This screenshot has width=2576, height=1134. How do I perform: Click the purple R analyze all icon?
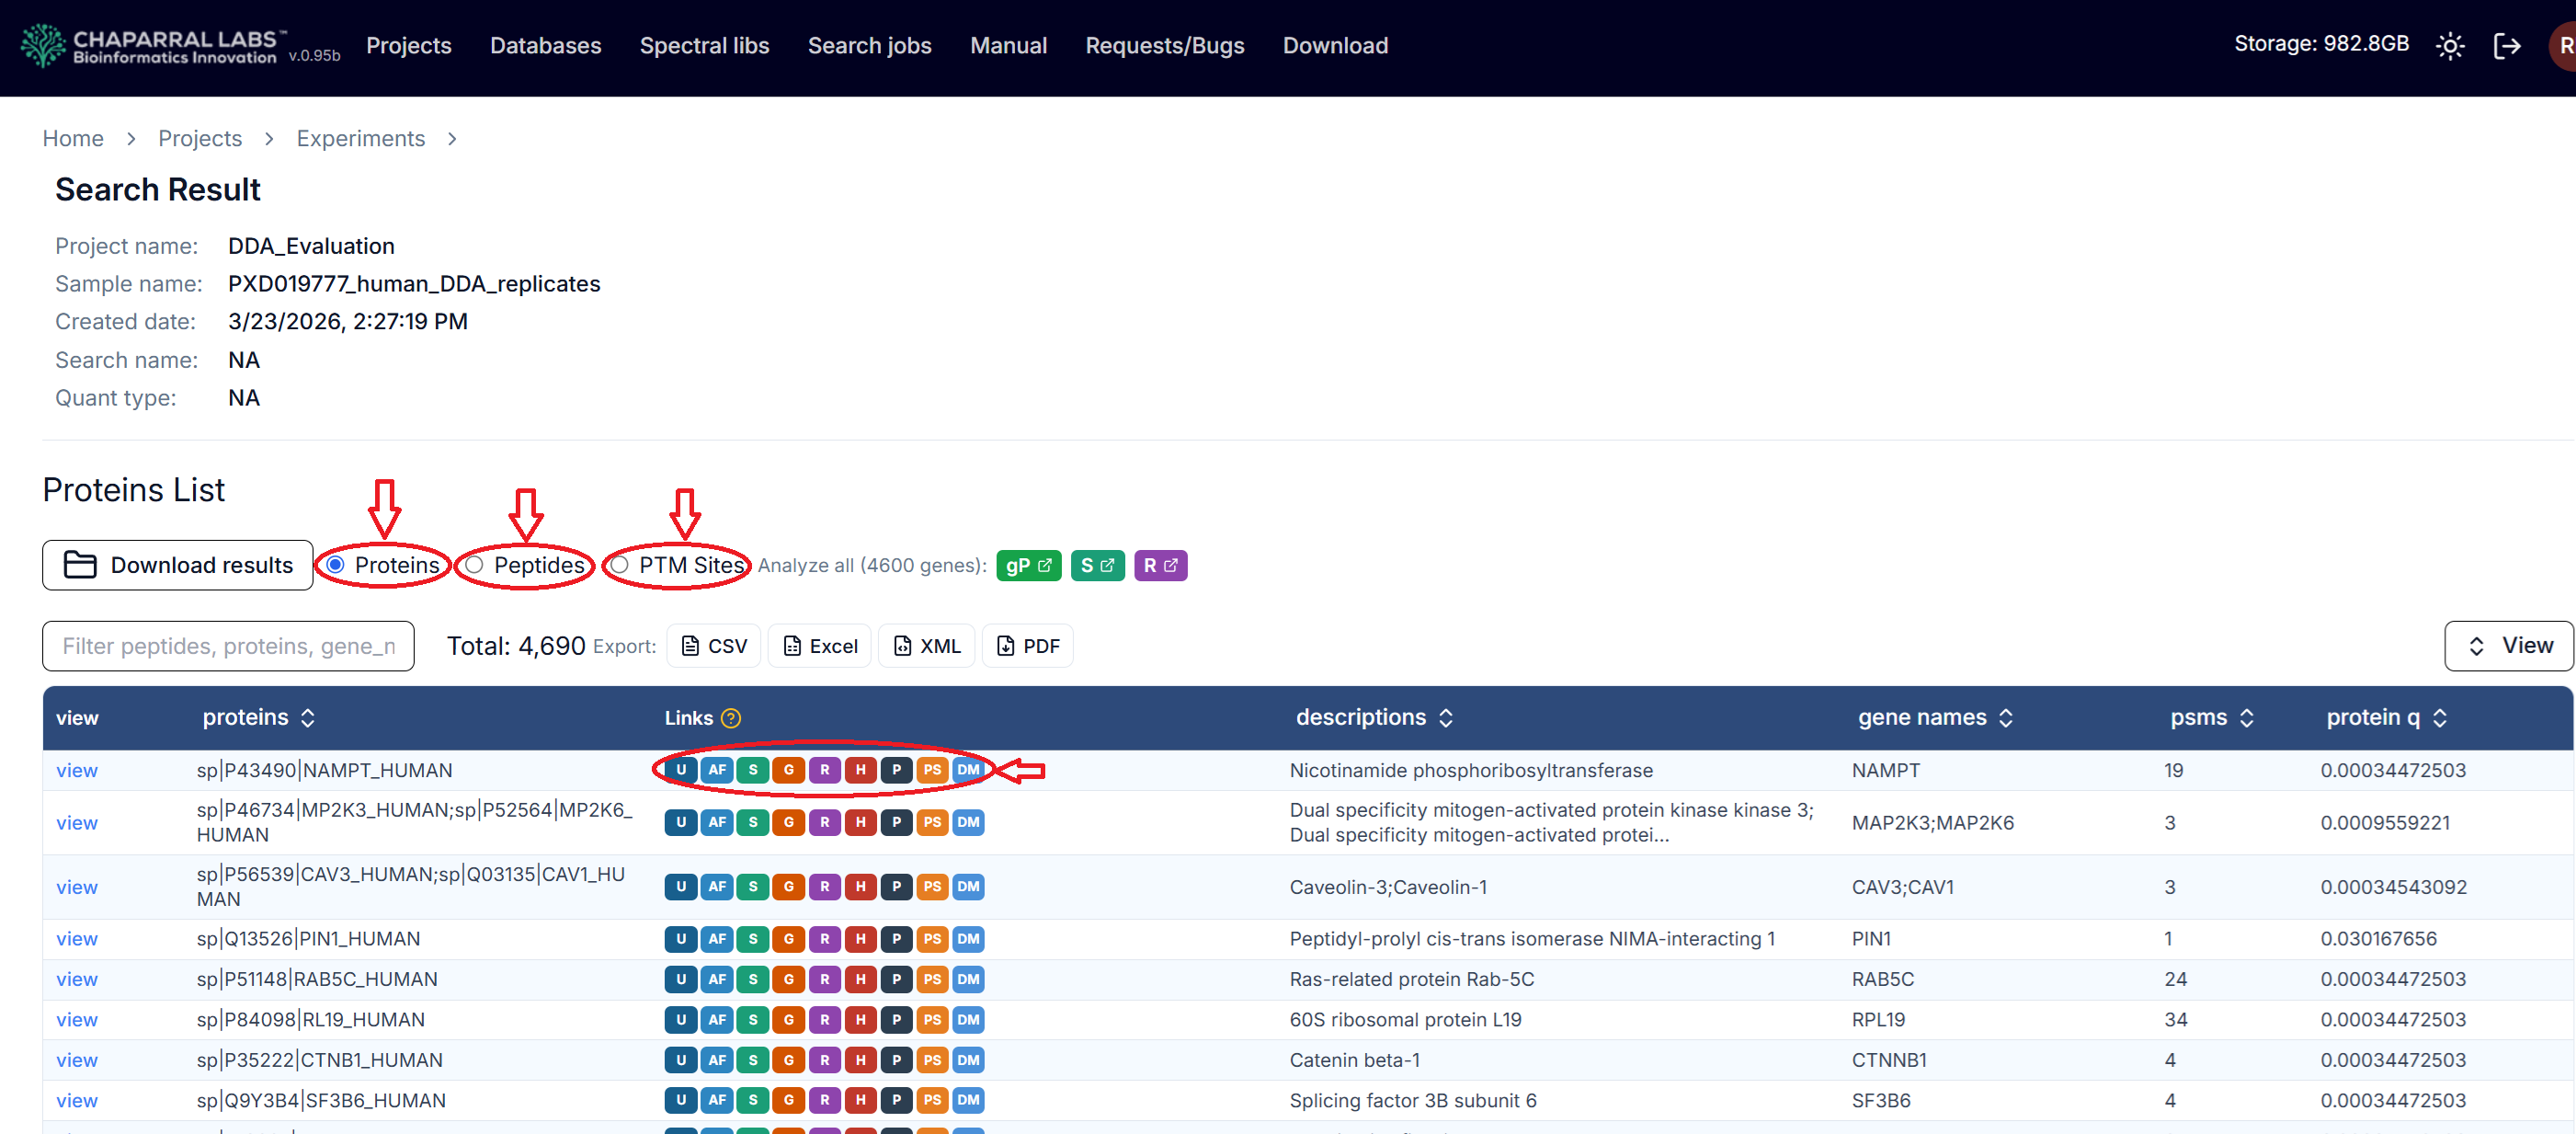click(x=1159, y=565)
